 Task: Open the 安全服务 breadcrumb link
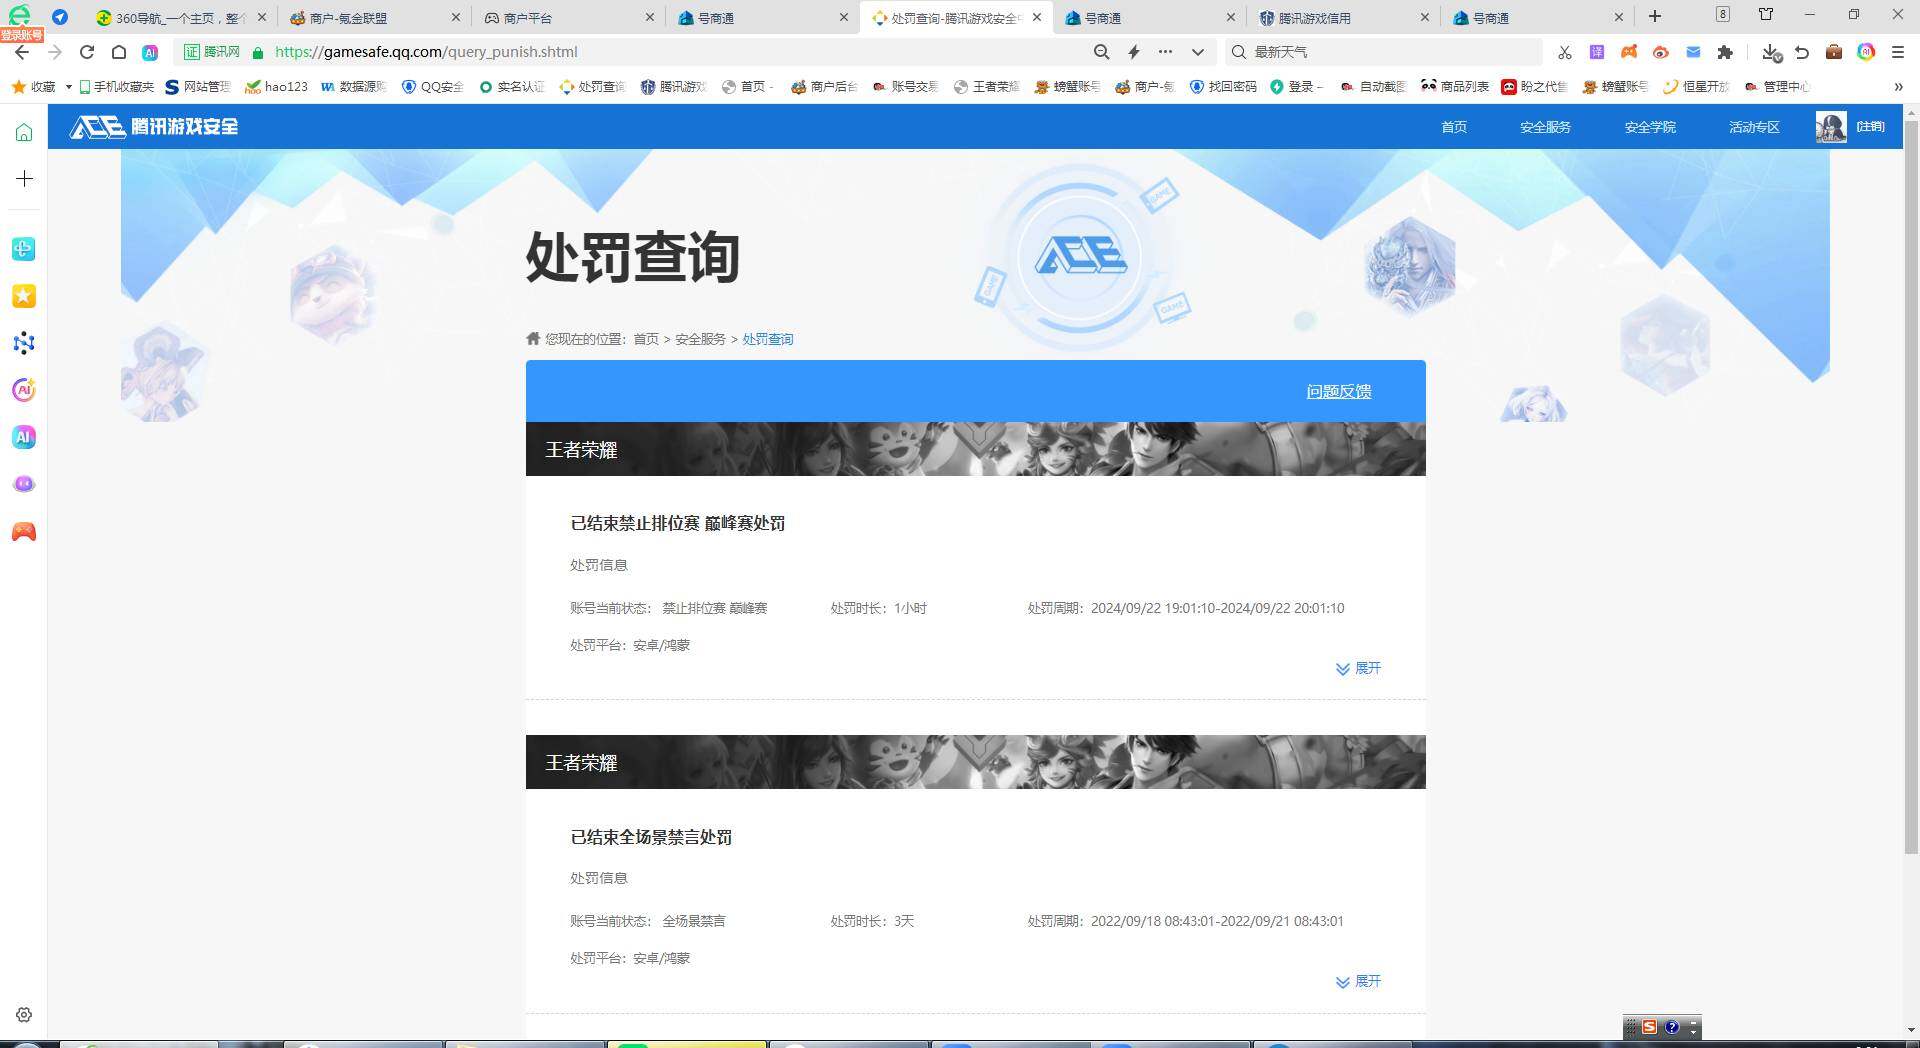[700, 339]
